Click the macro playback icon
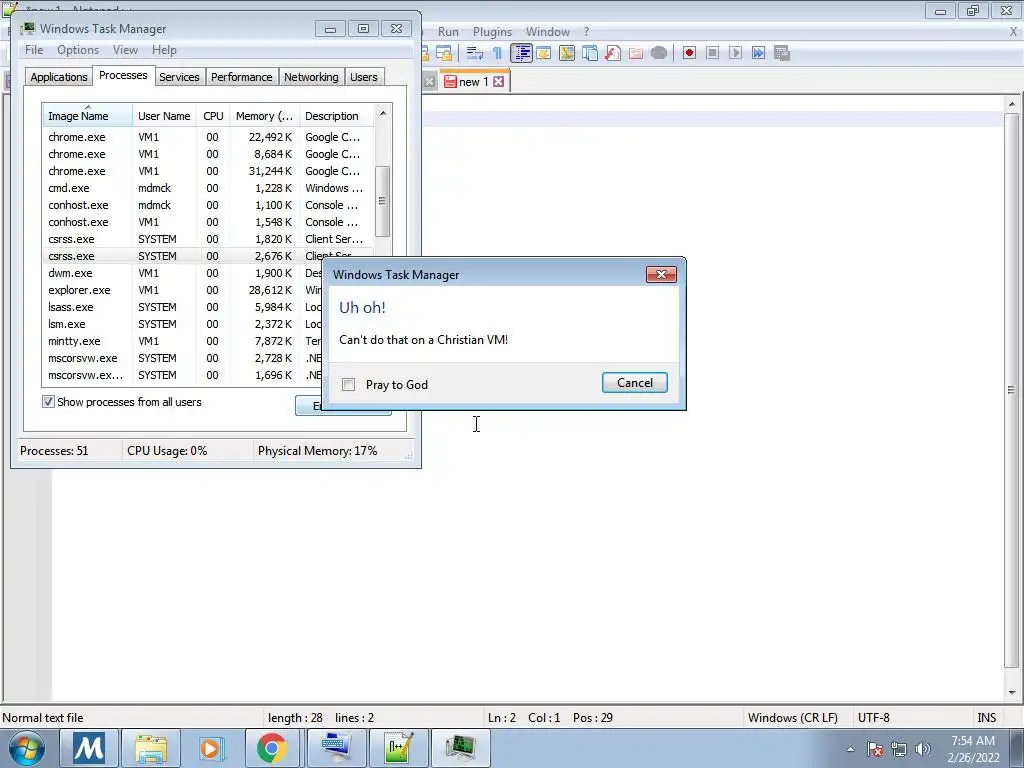The height and width of the screenshot is (768, 1024). point(735,53)
